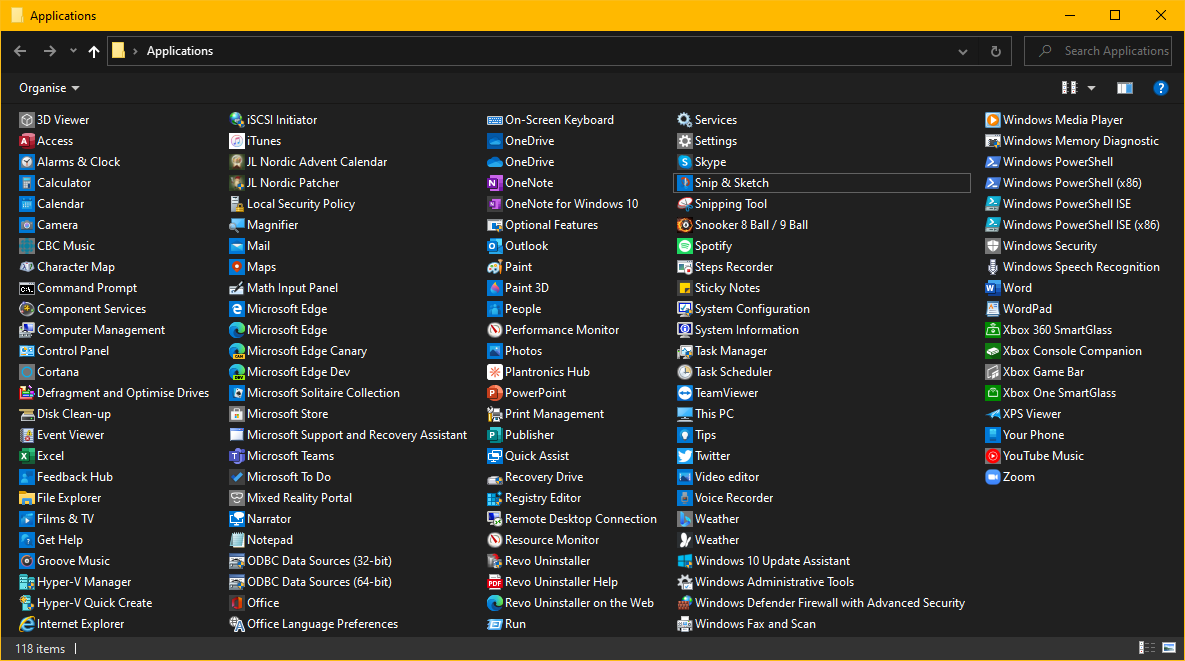
Task: Select the Zoom app icon
Action: (x=992, y=477)
